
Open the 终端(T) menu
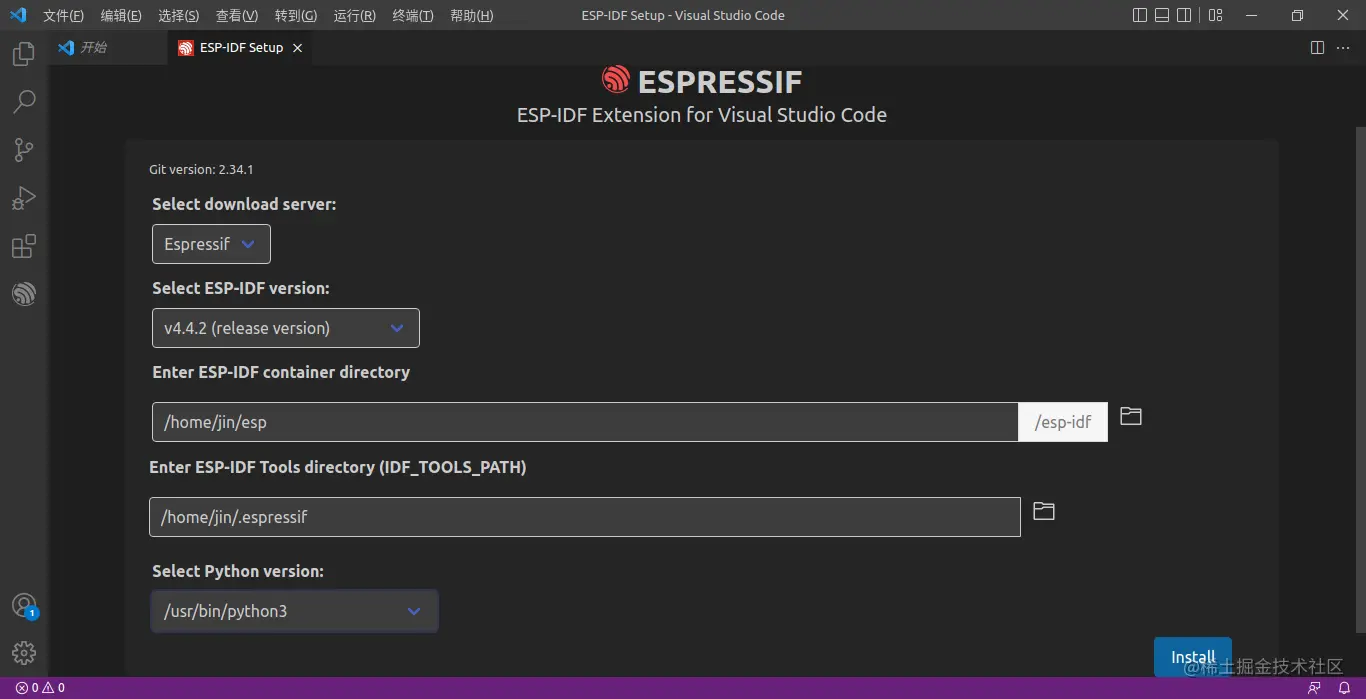pos(413,16)
